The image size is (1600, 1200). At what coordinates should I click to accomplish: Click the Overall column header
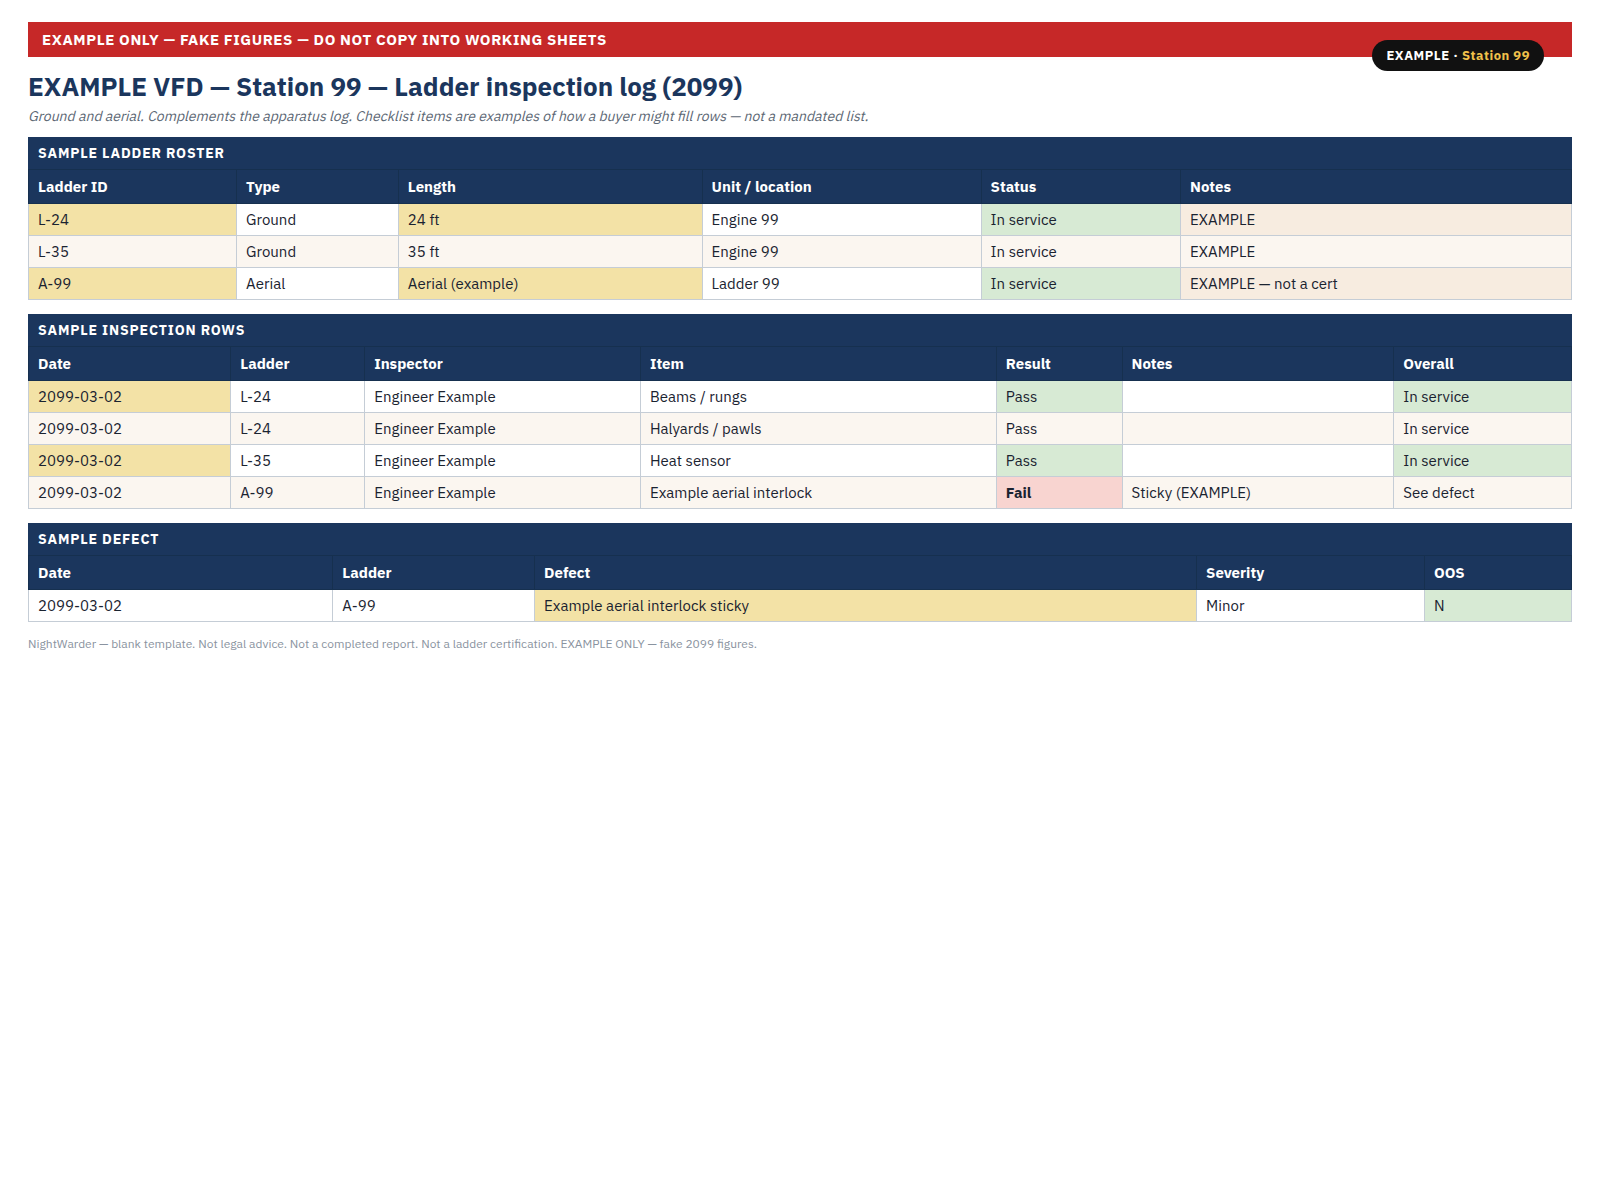(1482, 364)
